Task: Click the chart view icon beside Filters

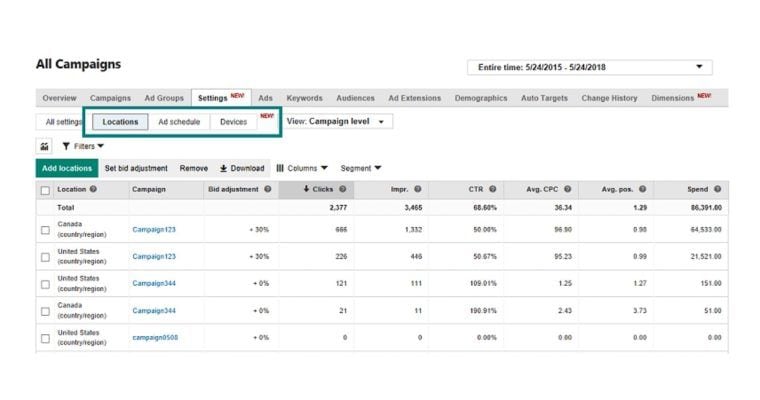Action: [x=44, y=146]
